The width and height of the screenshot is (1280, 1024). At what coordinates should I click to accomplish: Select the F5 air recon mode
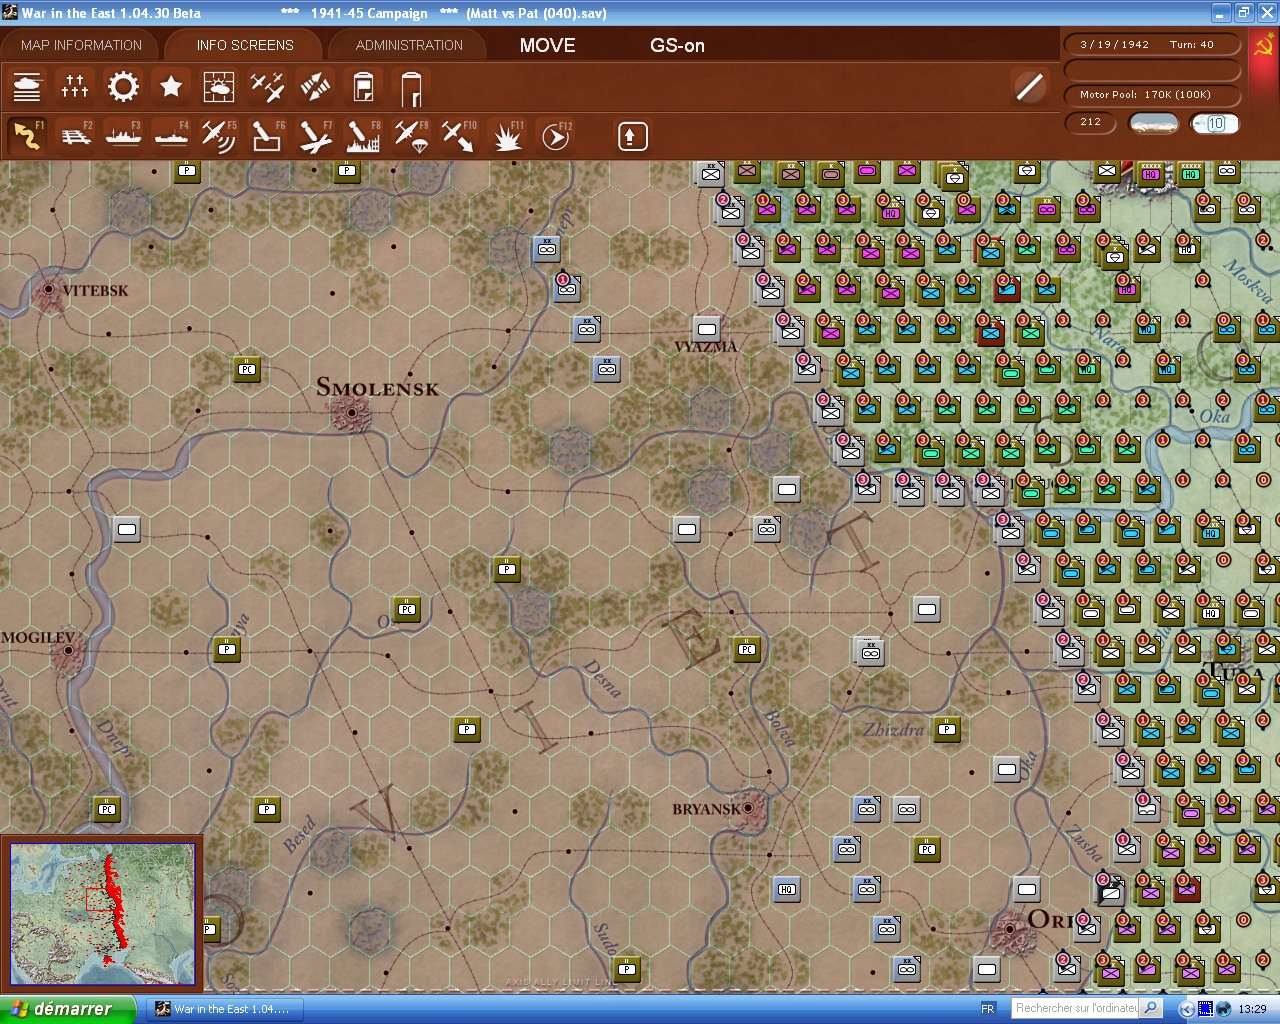tap(219, 136)
